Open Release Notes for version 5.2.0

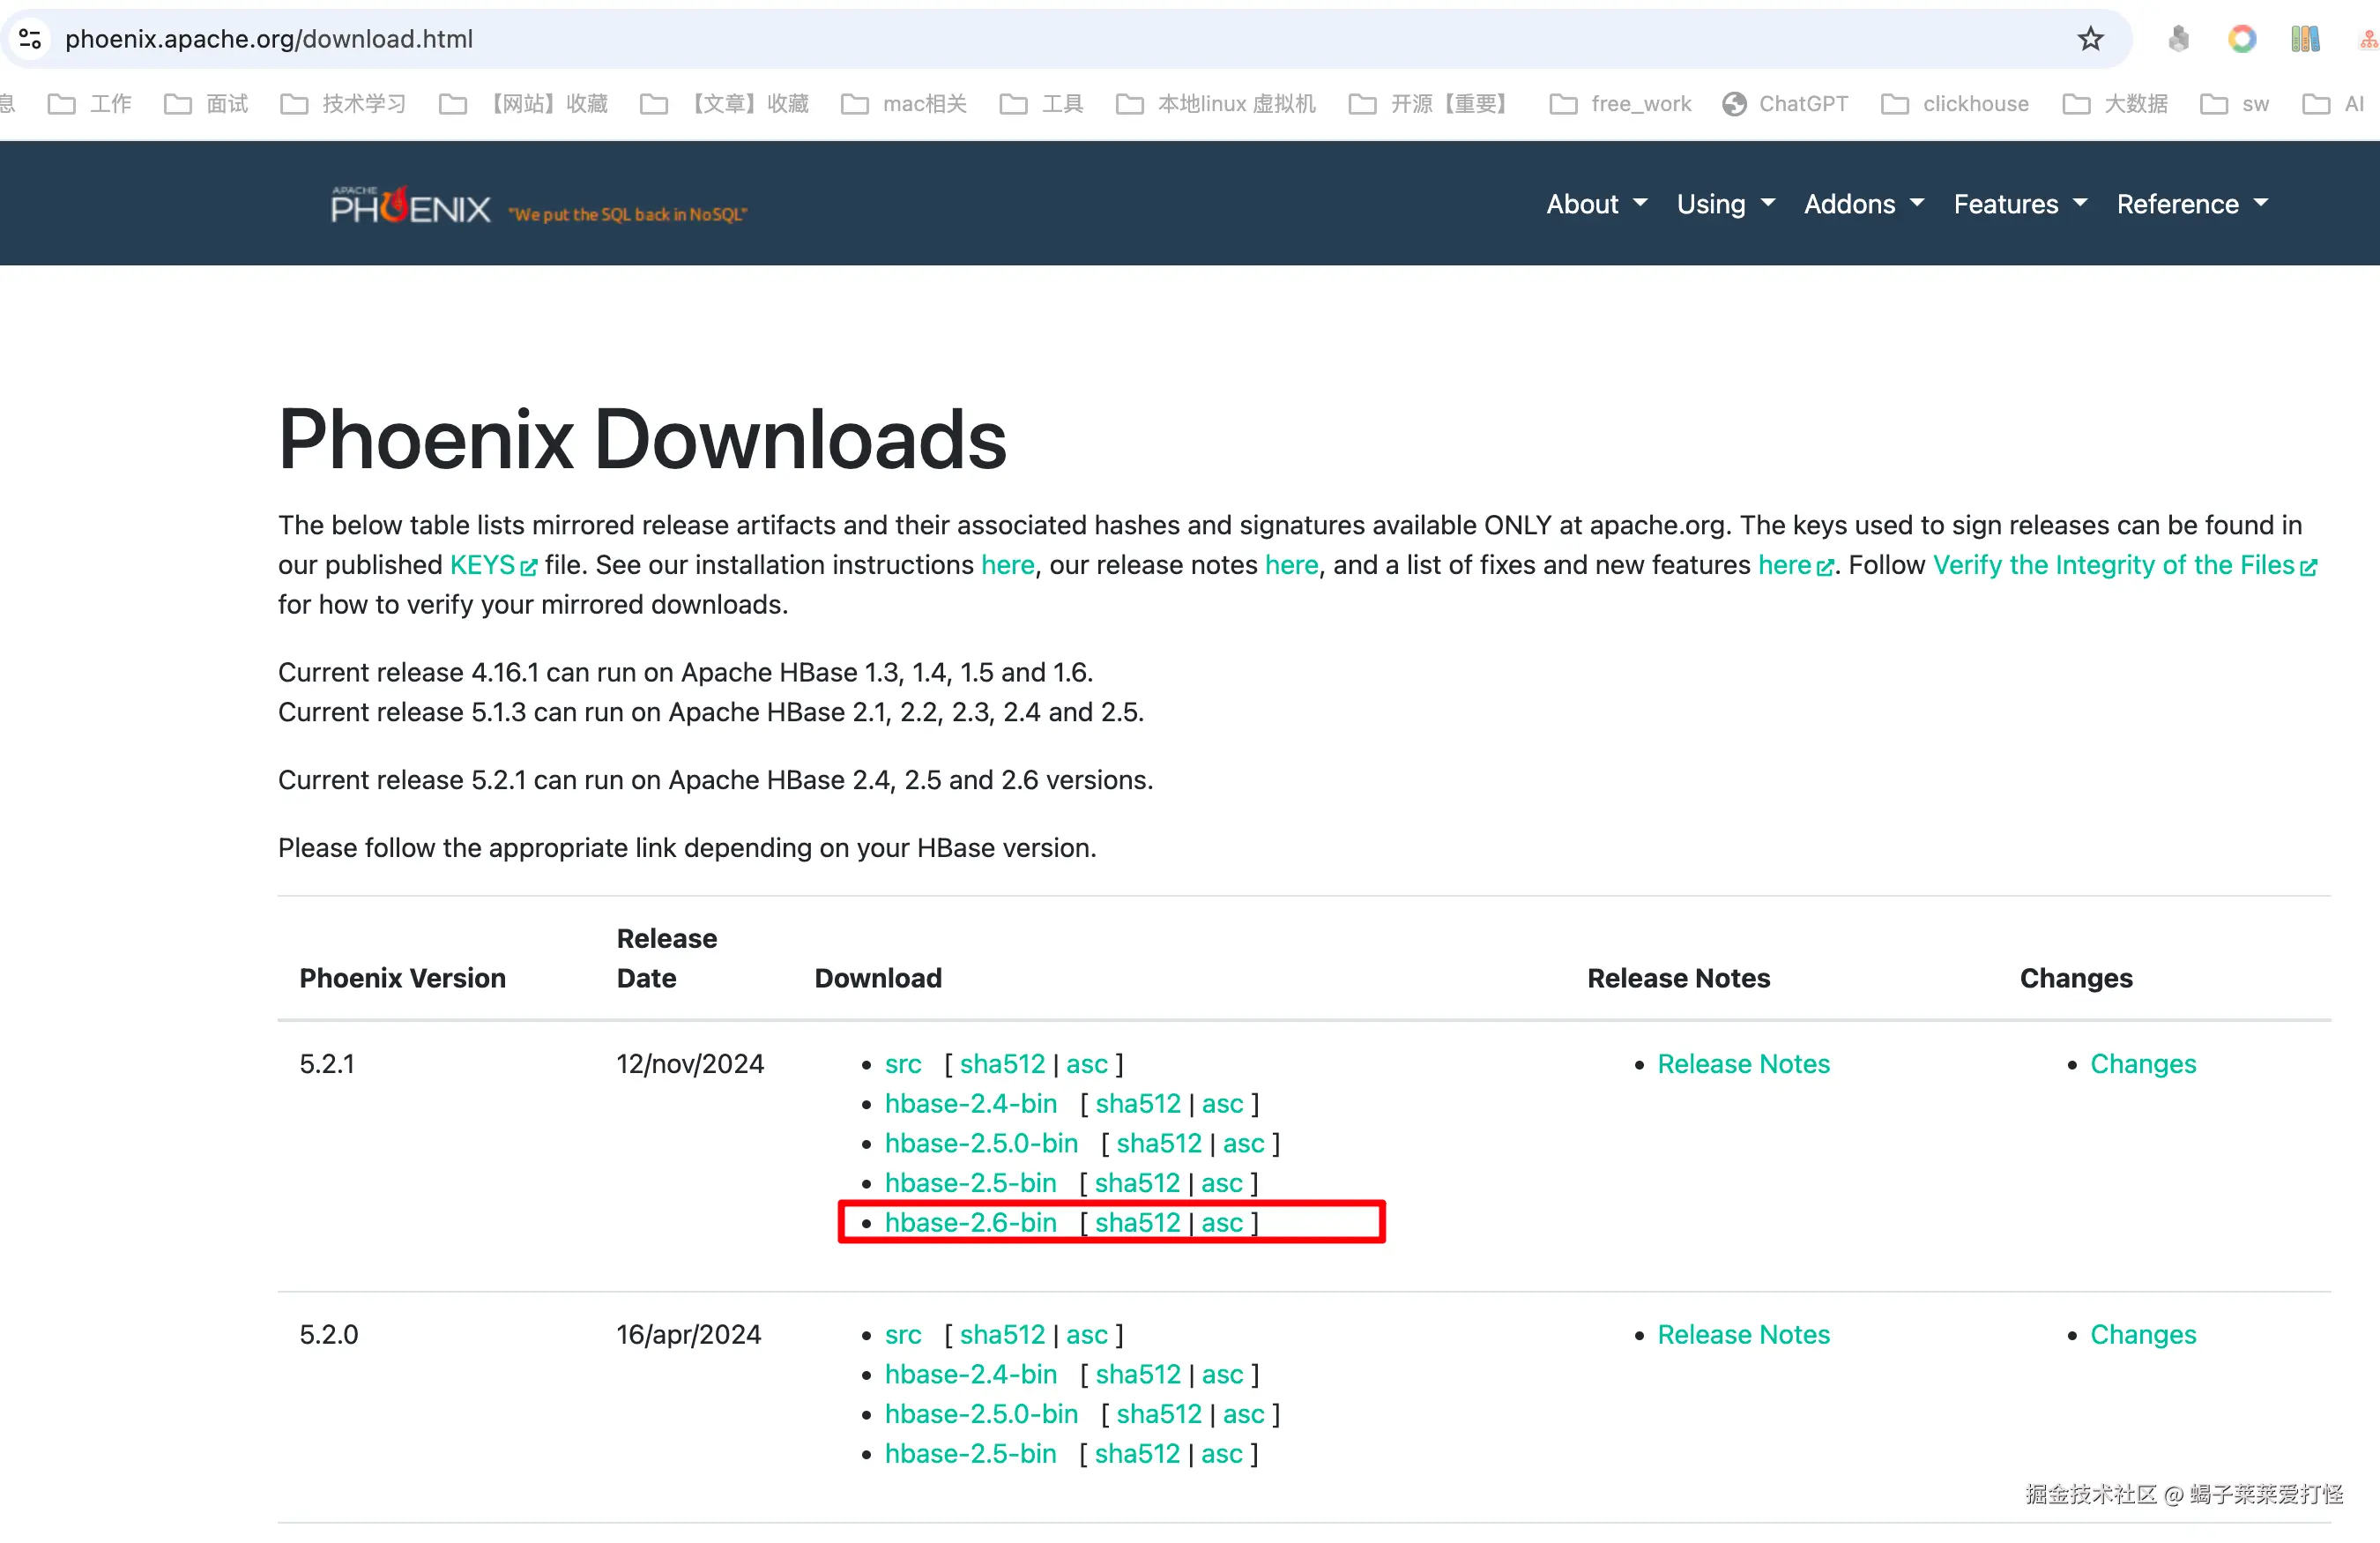coord(1743,1334)
